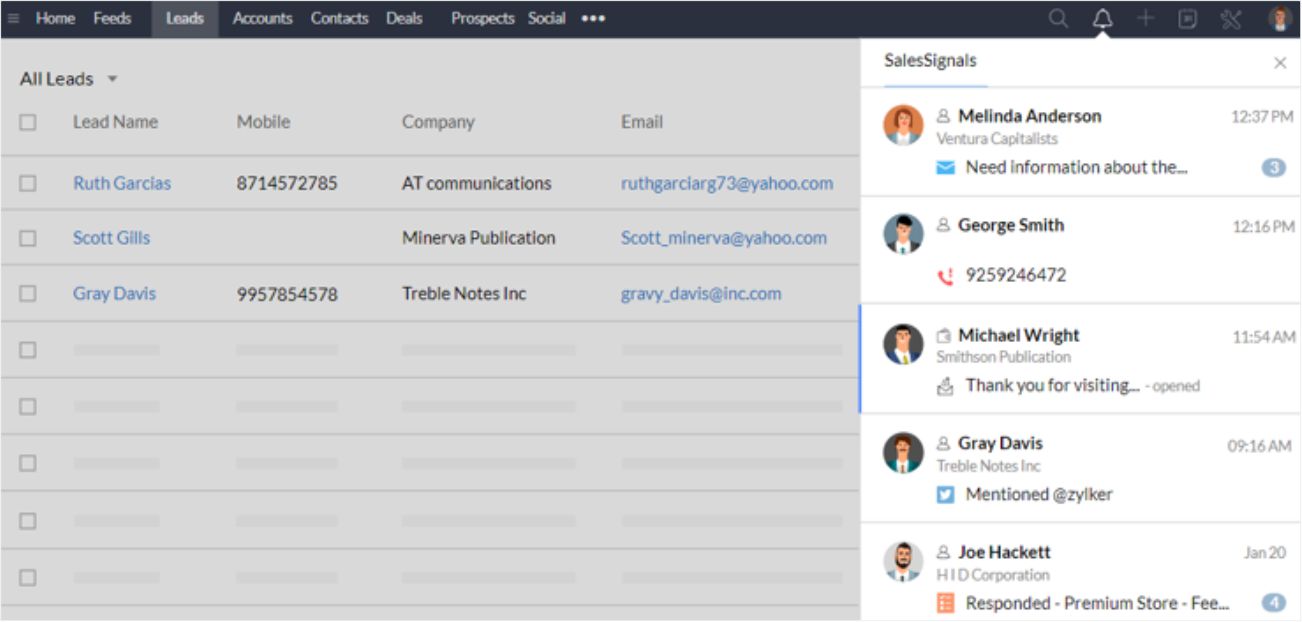Click the plus create icon

[1145, 18]
